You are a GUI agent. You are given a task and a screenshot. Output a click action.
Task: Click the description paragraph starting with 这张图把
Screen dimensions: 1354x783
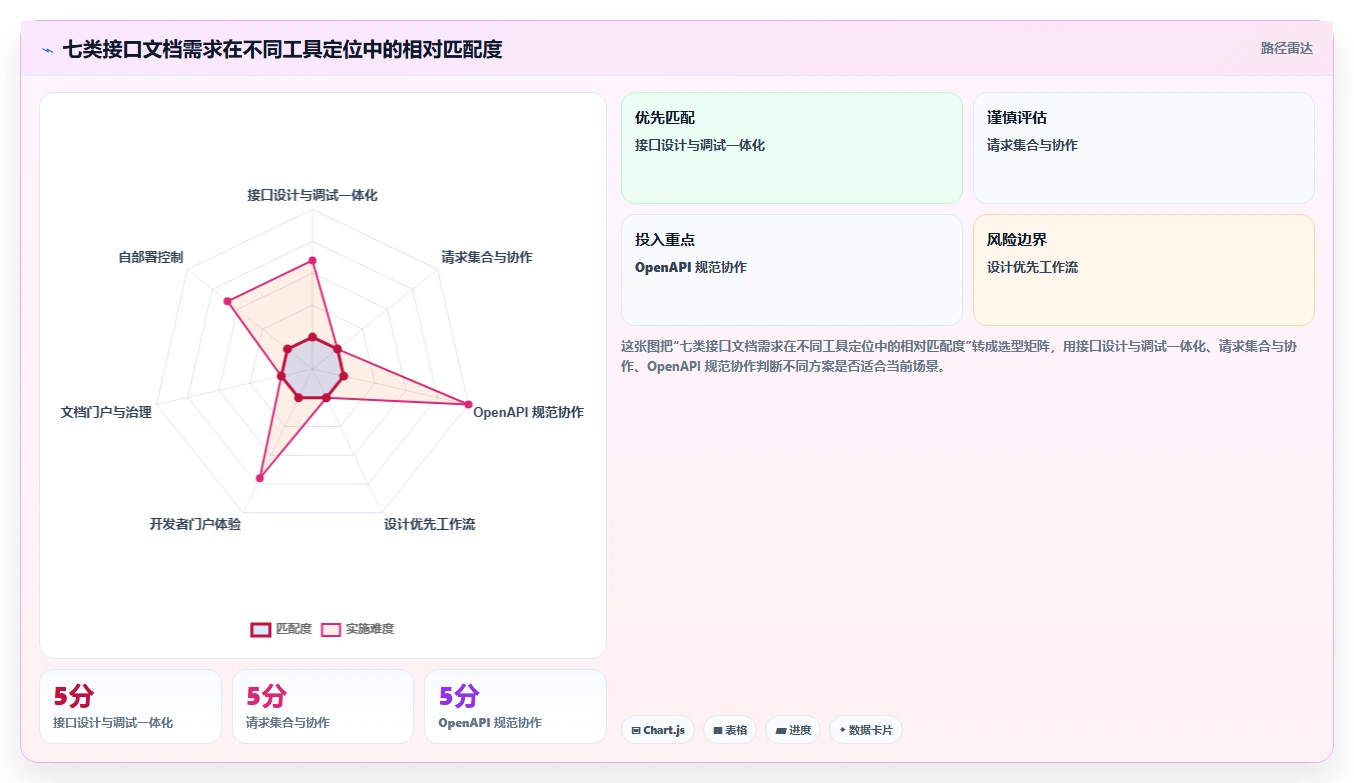[960, 356]
